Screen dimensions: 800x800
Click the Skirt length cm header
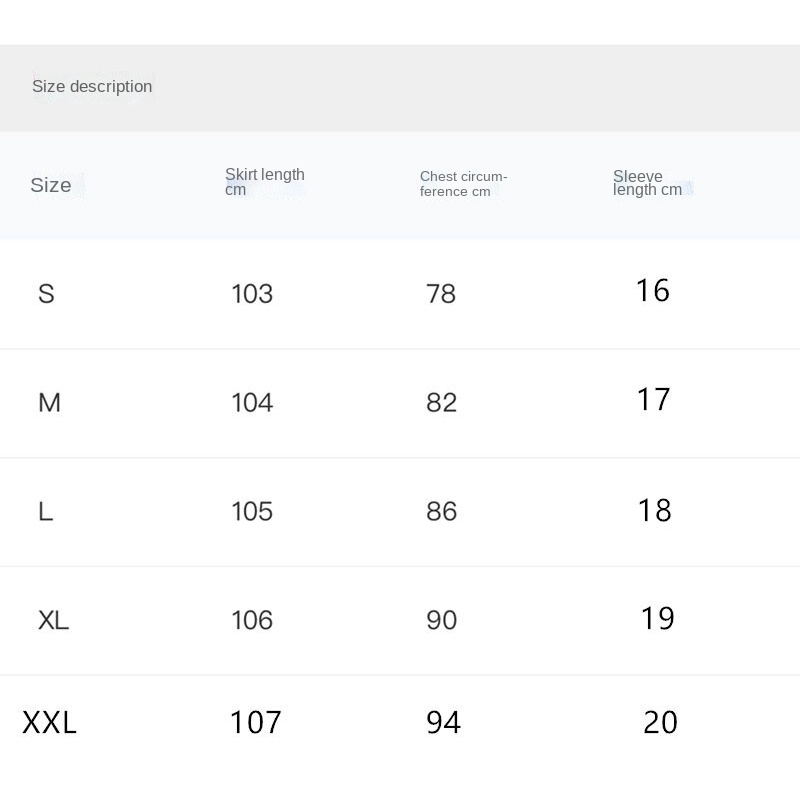[264, 182]
